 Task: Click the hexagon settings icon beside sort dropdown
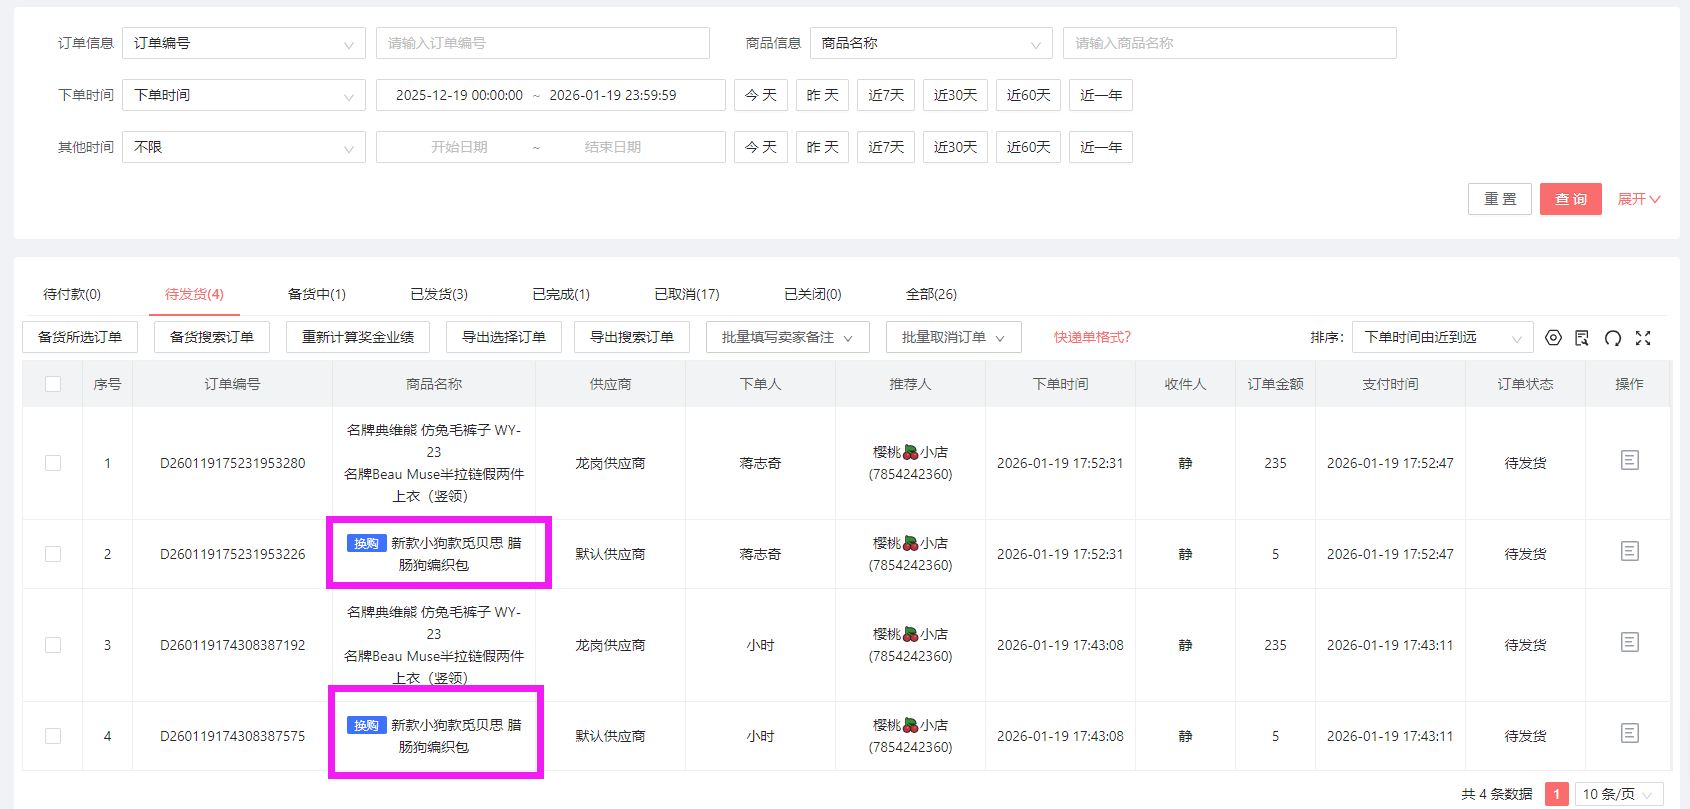1553,338
